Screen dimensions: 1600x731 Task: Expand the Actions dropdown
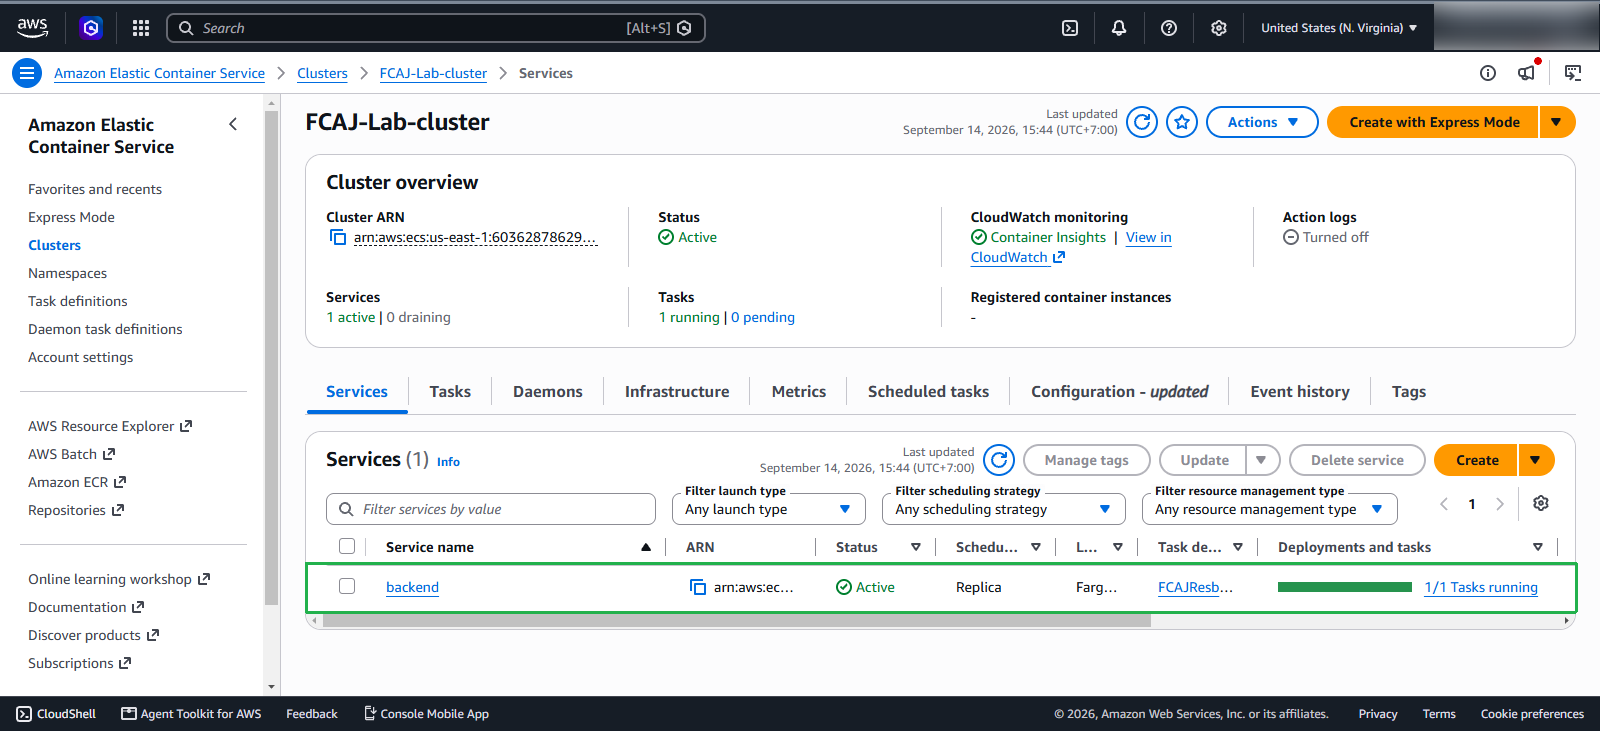[1262, 122]
